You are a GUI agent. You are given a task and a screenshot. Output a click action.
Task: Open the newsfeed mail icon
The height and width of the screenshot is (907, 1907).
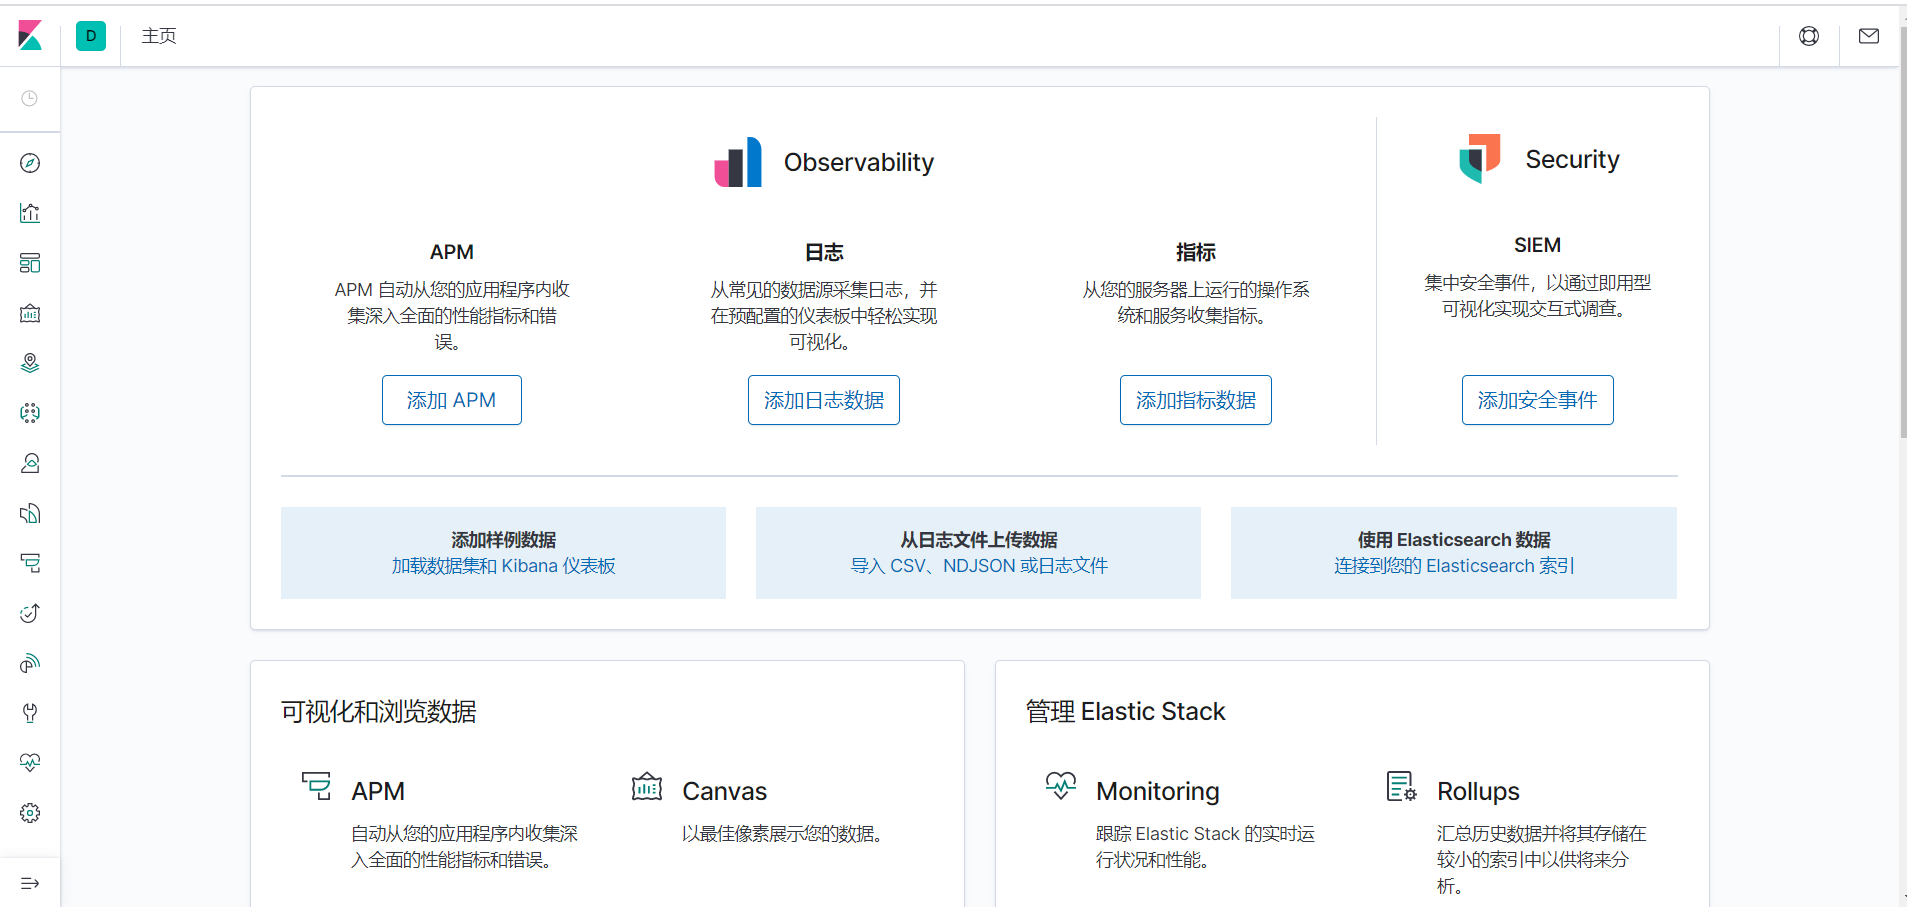pos(1869,36)
